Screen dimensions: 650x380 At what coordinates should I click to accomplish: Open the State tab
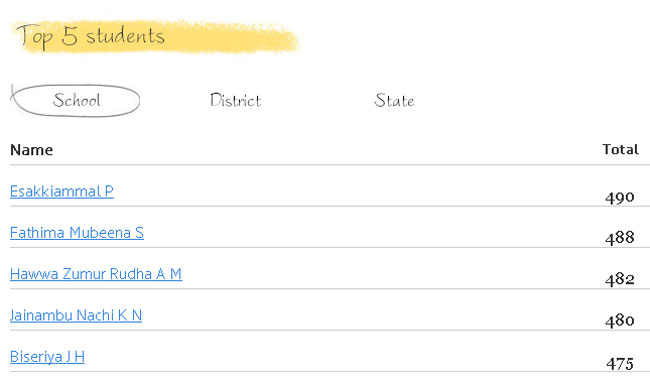[394, 100]
